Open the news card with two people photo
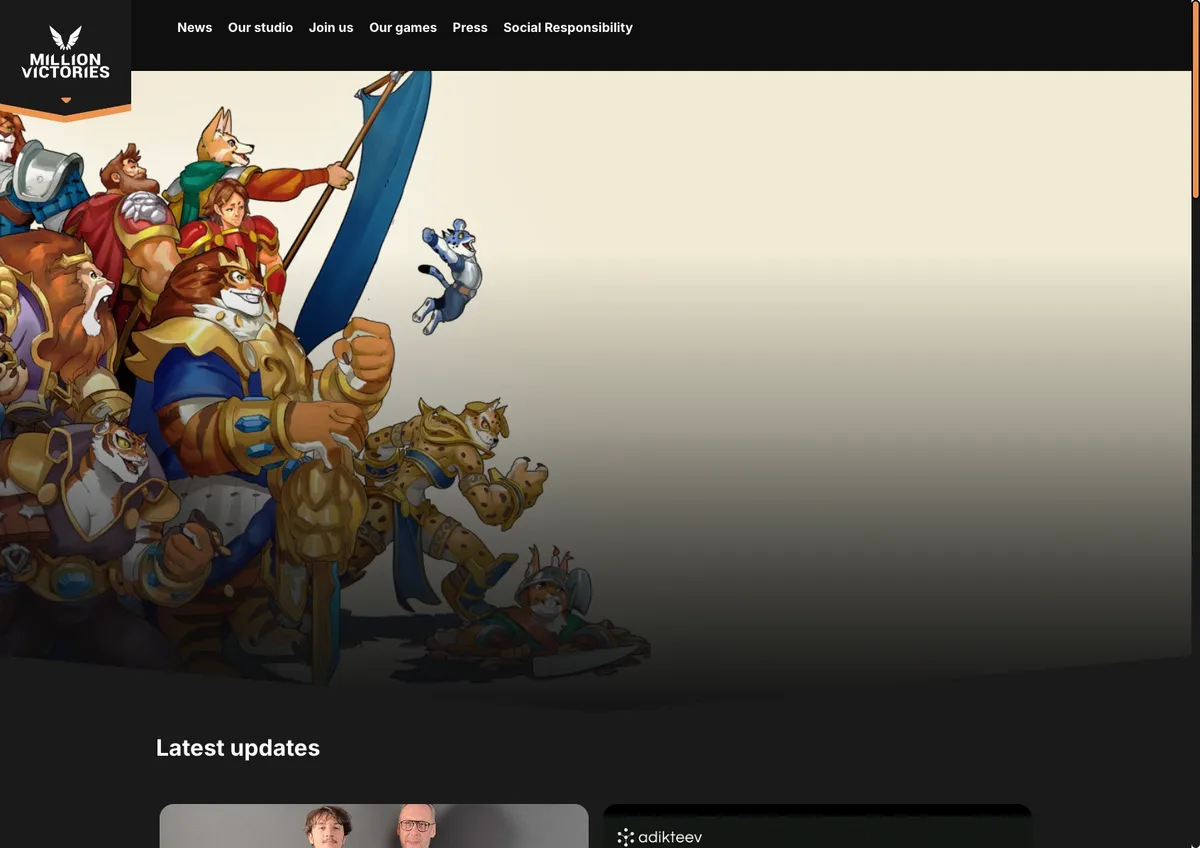The width and height of the screenshot is (1200, 848). pos(374,826)
